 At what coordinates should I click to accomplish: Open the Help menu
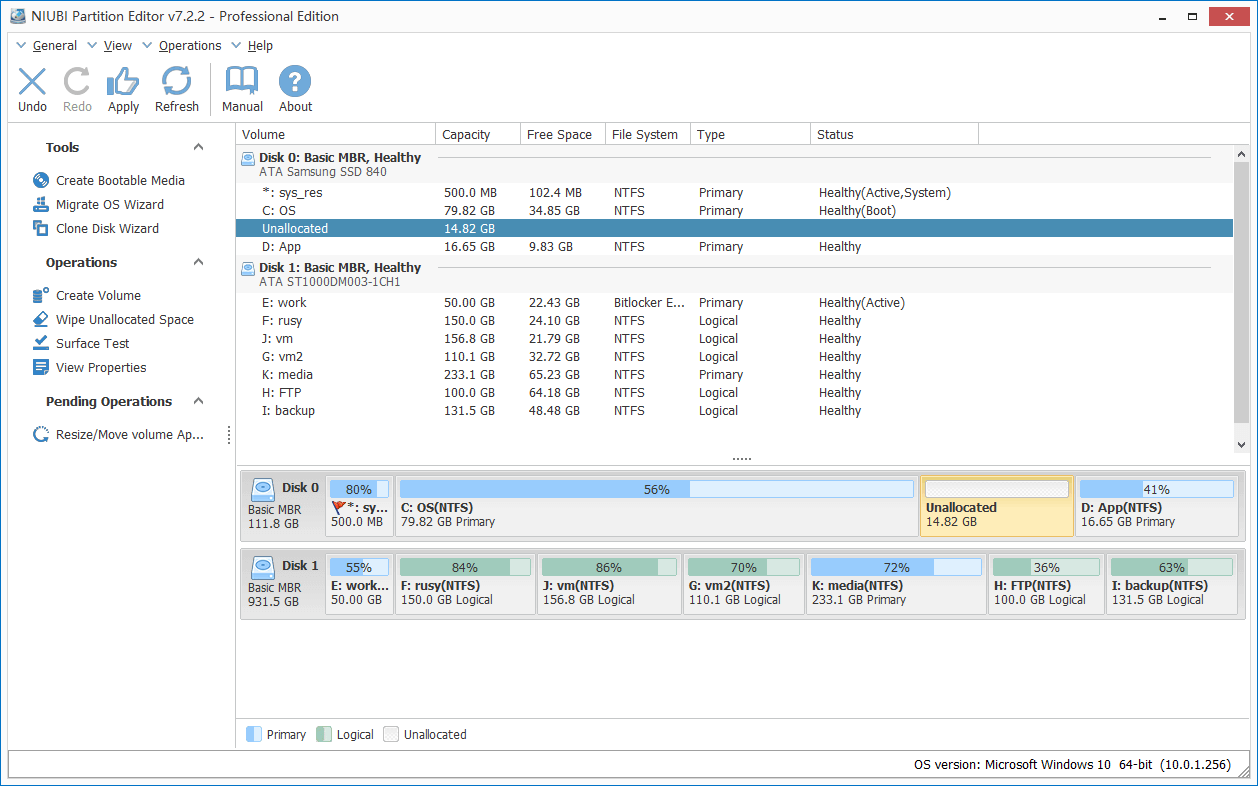260,45
